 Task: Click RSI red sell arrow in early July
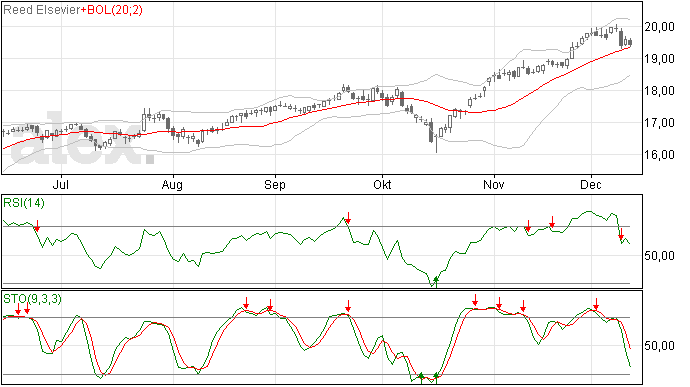tap(37, 225)
